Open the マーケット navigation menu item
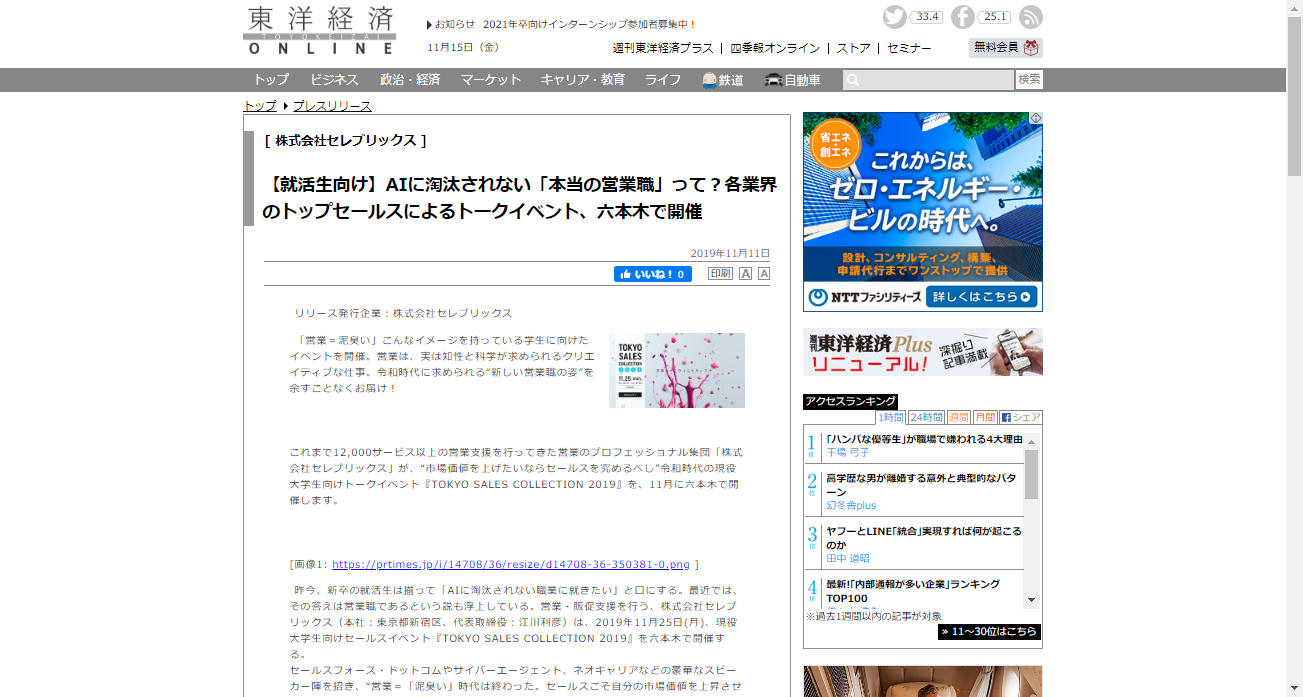This screenshot has width=1303, height=697. pyautogui.click(x=491, y=80)
